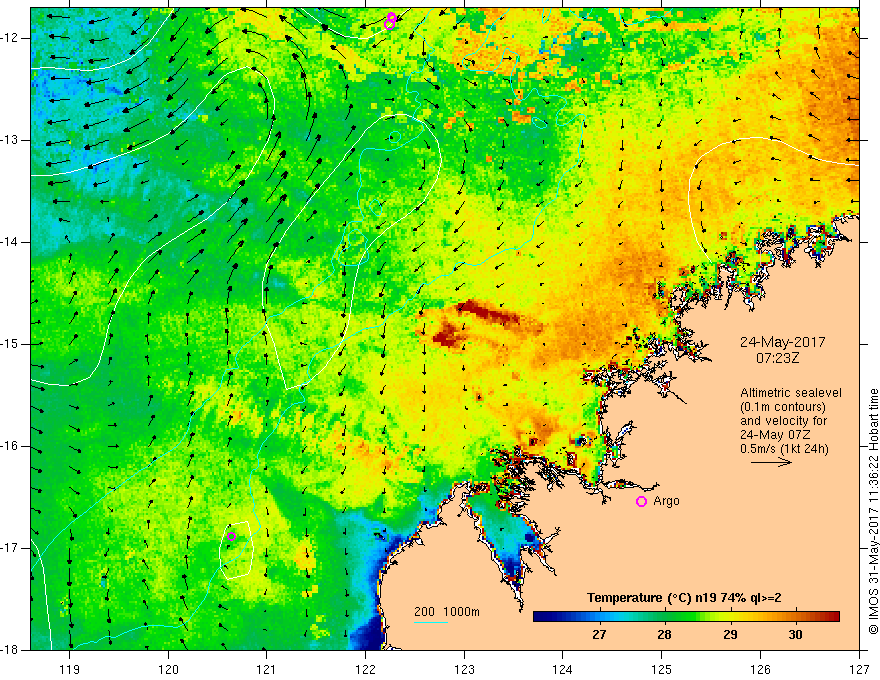Click the latitude axis label '-14'
Screen dimensions: 880x680
click(11, 242)
